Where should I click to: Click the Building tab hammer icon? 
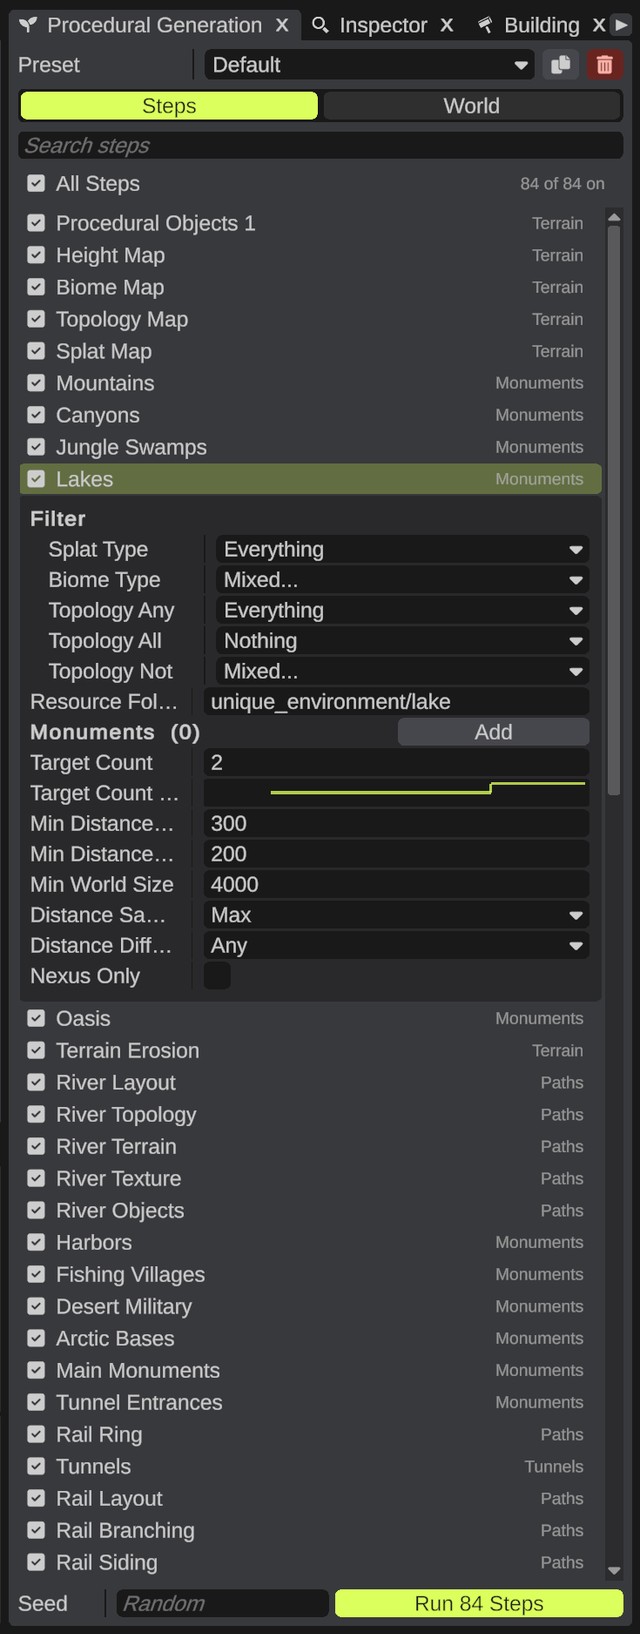485,25
